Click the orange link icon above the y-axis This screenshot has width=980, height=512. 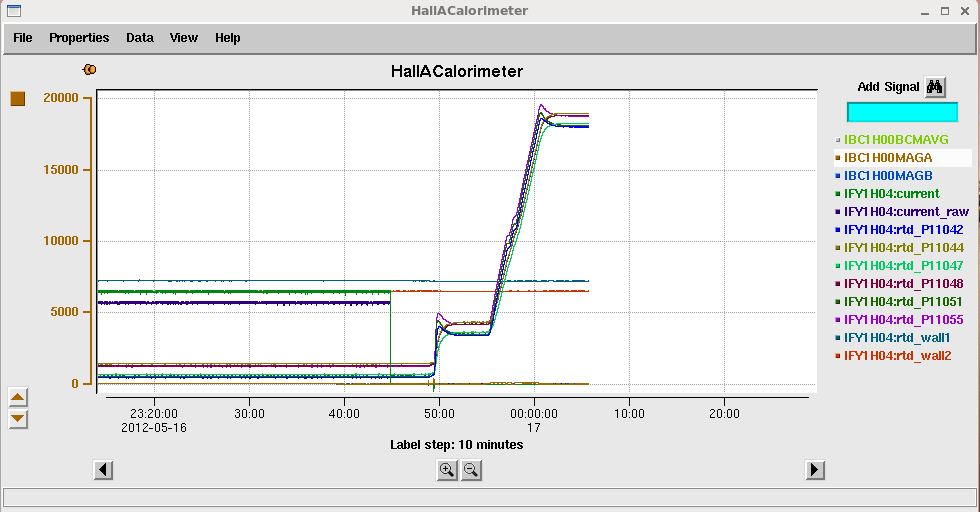pos(89,69)
